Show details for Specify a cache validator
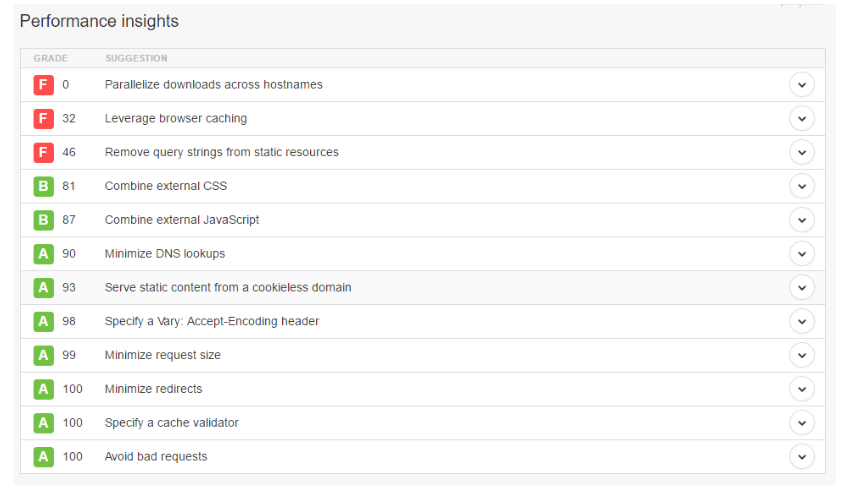This screenshot has width=849, height=497. [801, 423]
